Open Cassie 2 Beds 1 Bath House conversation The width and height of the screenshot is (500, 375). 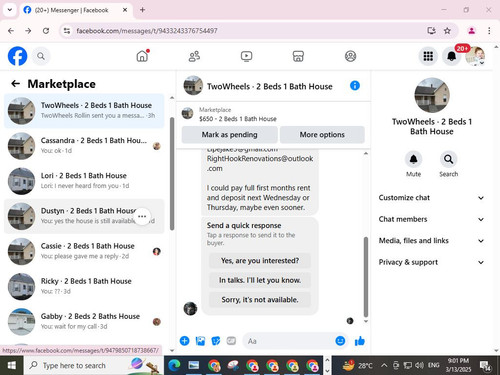(x=84, y=251)
